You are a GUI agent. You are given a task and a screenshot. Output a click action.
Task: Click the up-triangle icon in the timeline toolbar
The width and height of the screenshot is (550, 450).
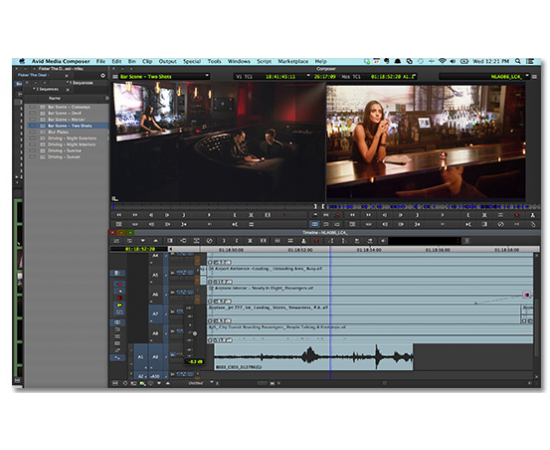pyautogui.click(x=156, y=241)
